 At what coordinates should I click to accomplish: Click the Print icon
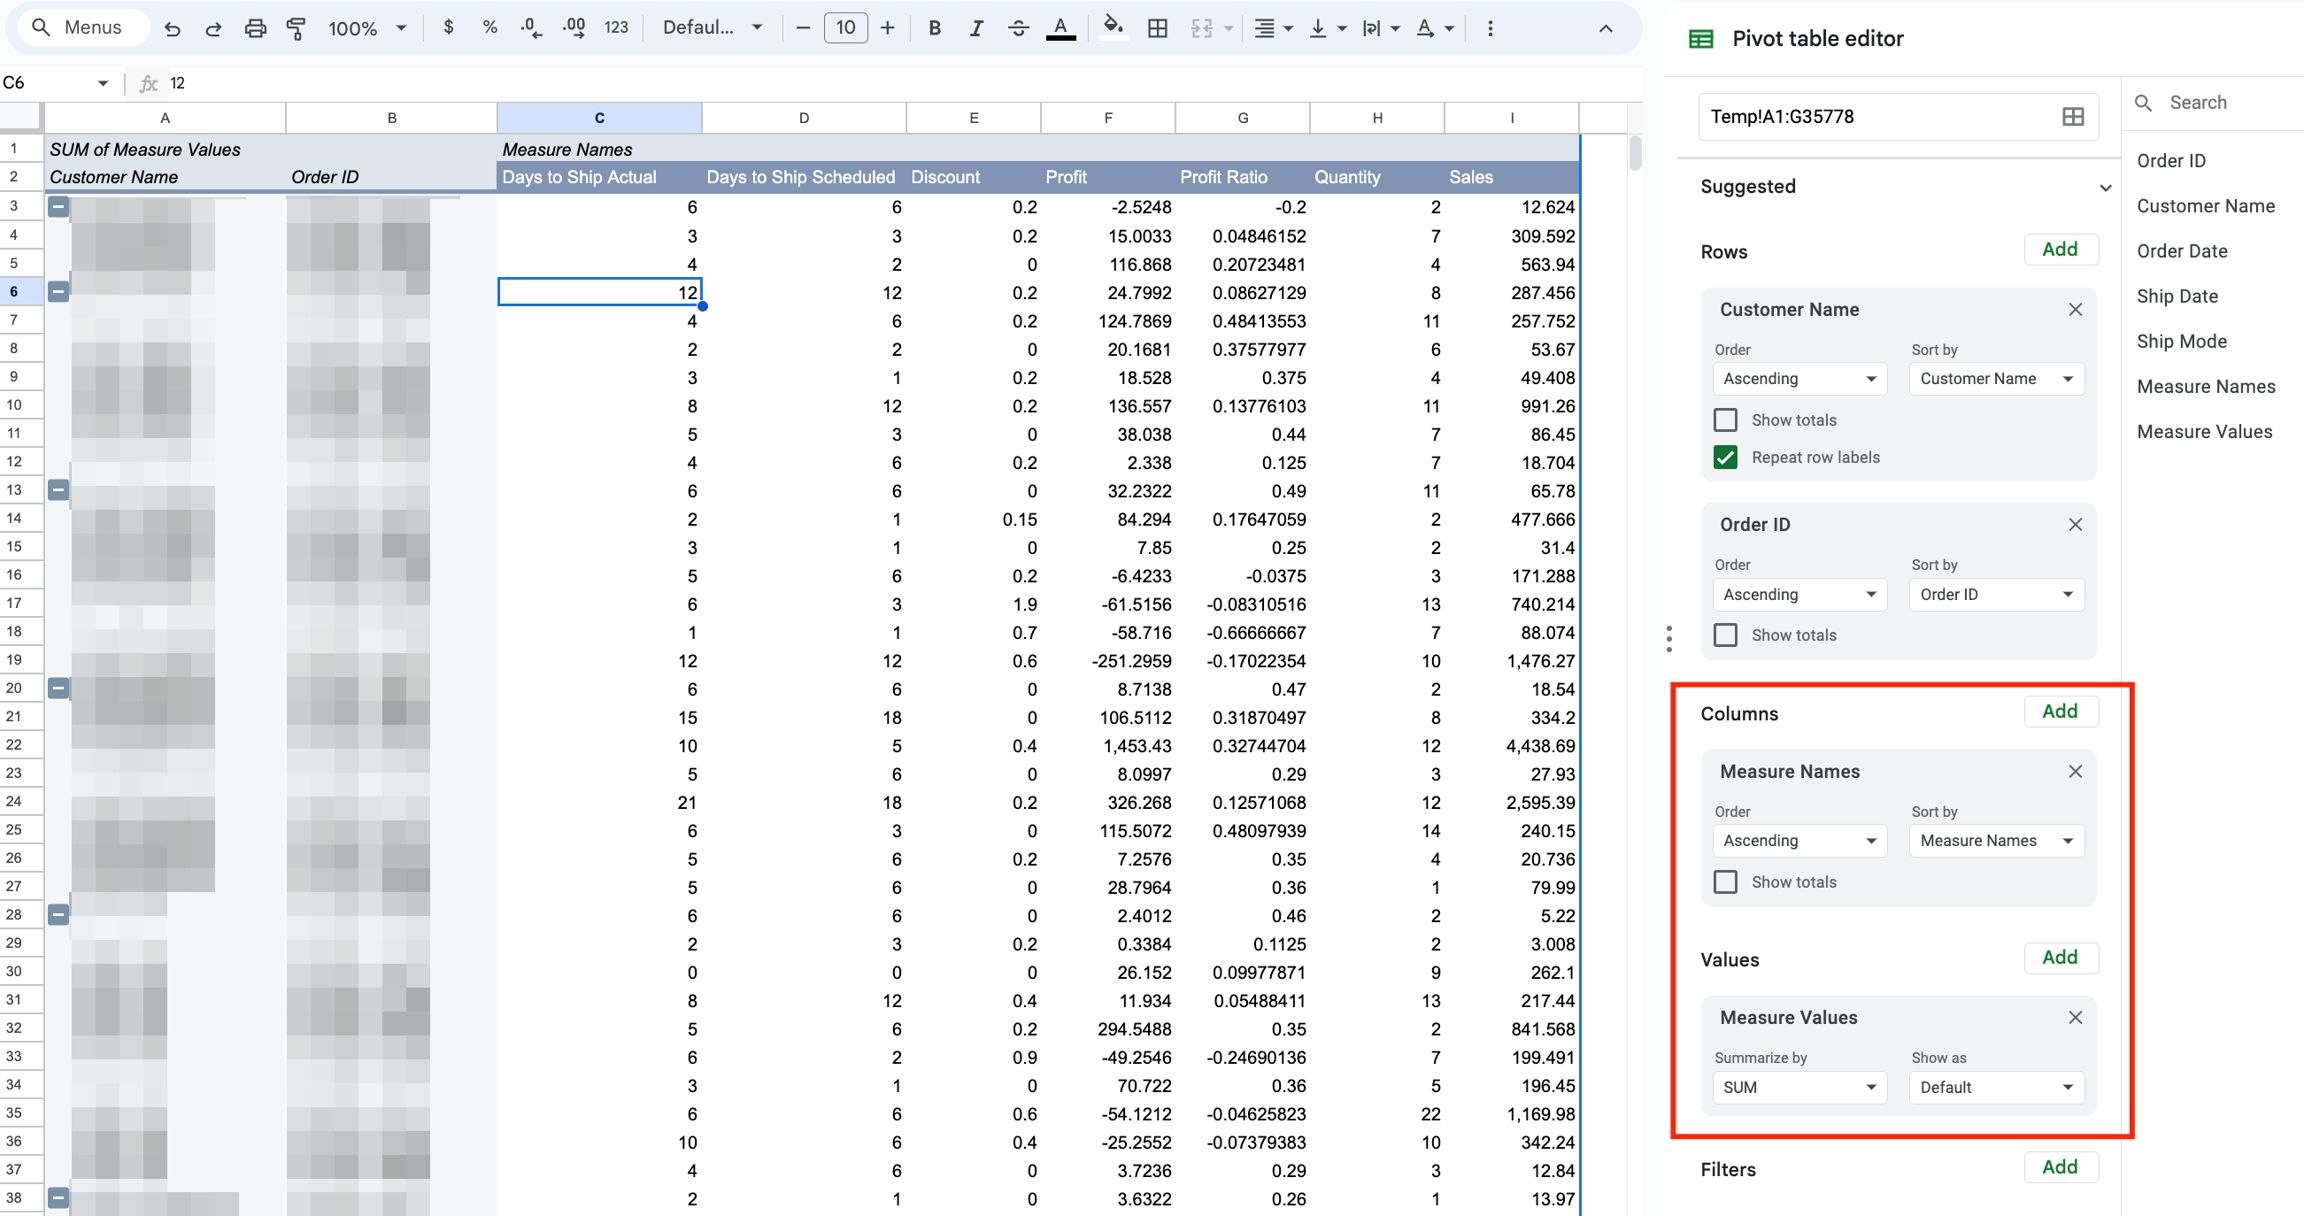(x=255, y=28)
